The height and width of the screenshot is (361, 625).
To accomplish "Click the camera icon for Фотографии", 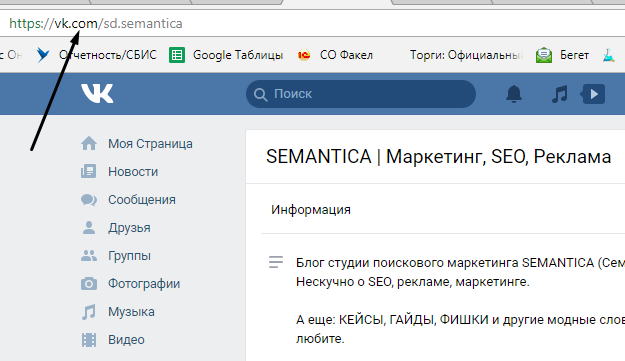I will coord(88,284).
